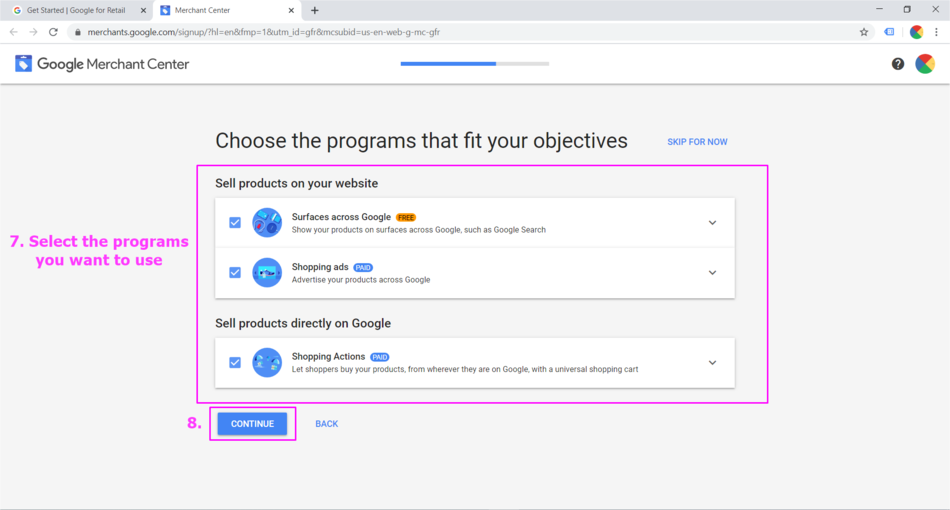Click the Shopping ads program icon
The width and height of the screenshot is (950, 510).
click(267, 273)
